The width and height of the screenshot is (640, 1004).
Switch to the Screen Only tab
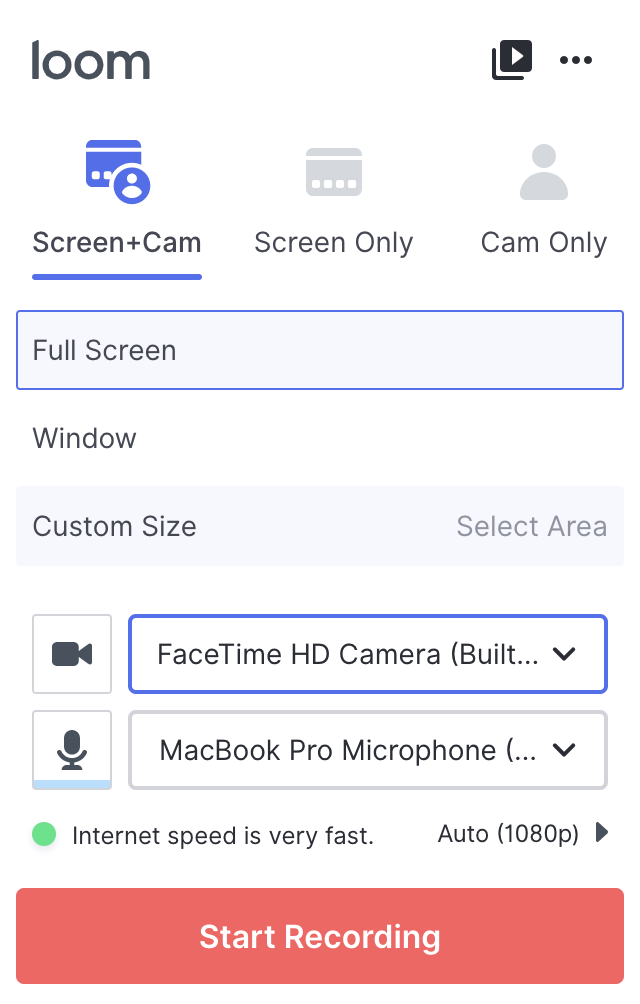(333, 243)
